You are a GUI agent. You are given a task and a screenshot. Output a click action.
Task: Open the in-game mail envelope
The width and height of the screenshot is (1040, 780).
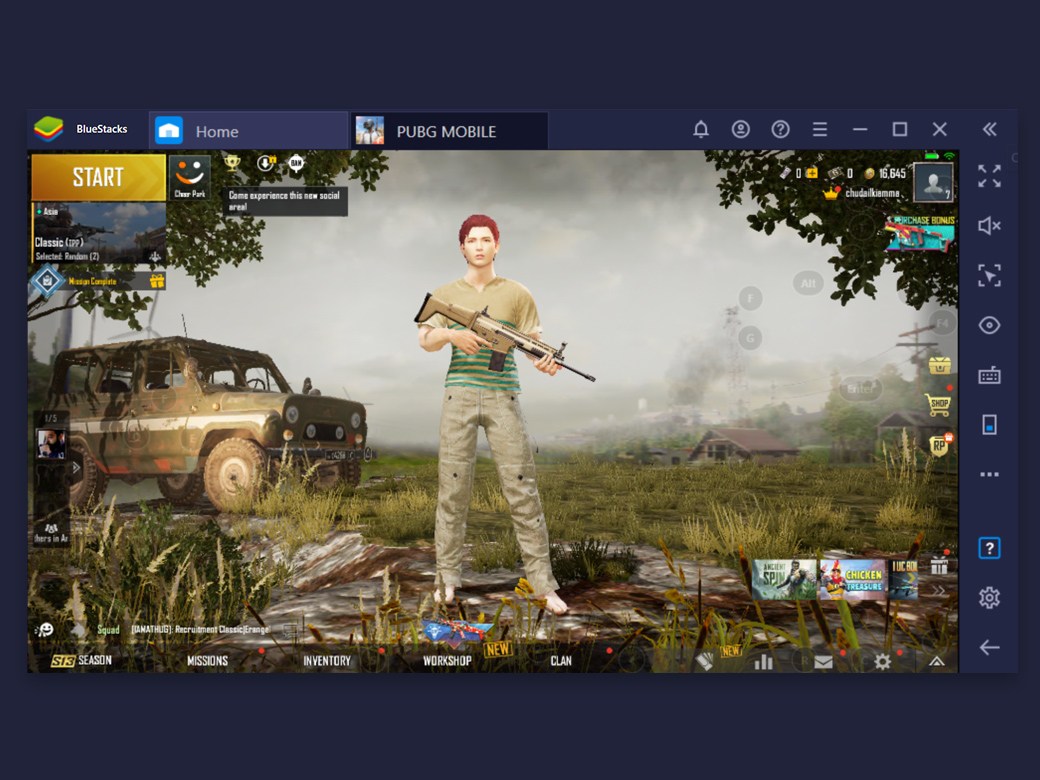(823, 662)
